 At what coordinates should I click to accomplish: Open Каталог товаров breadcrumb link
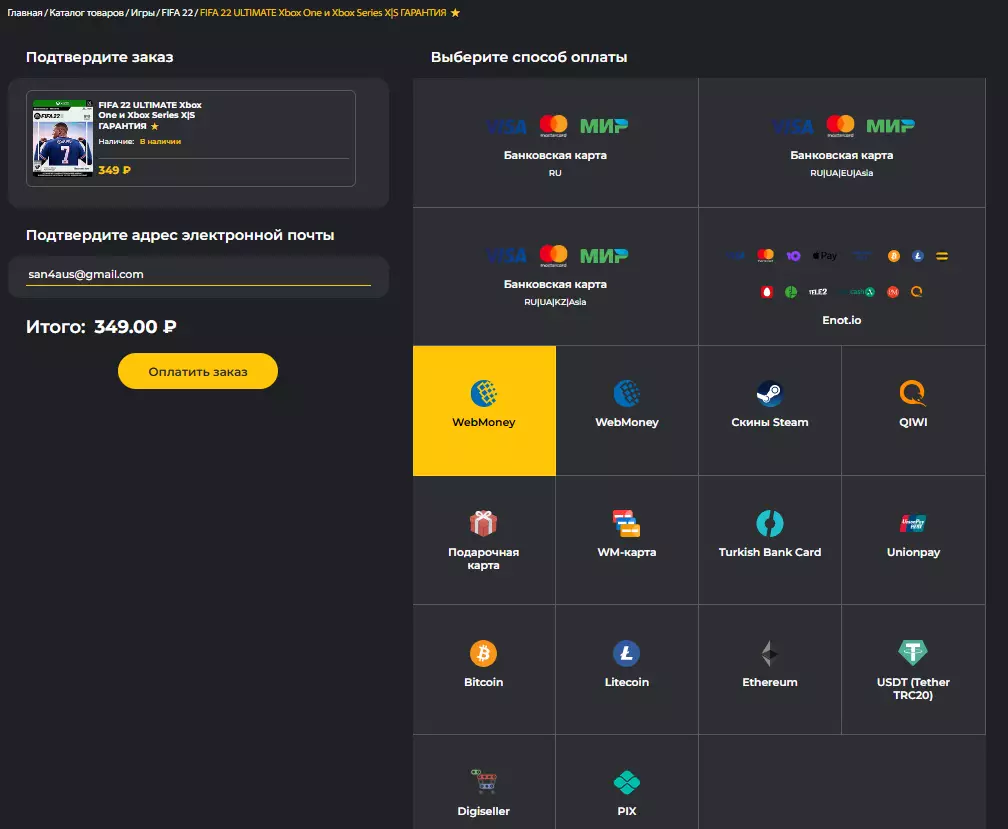point(87,13)
